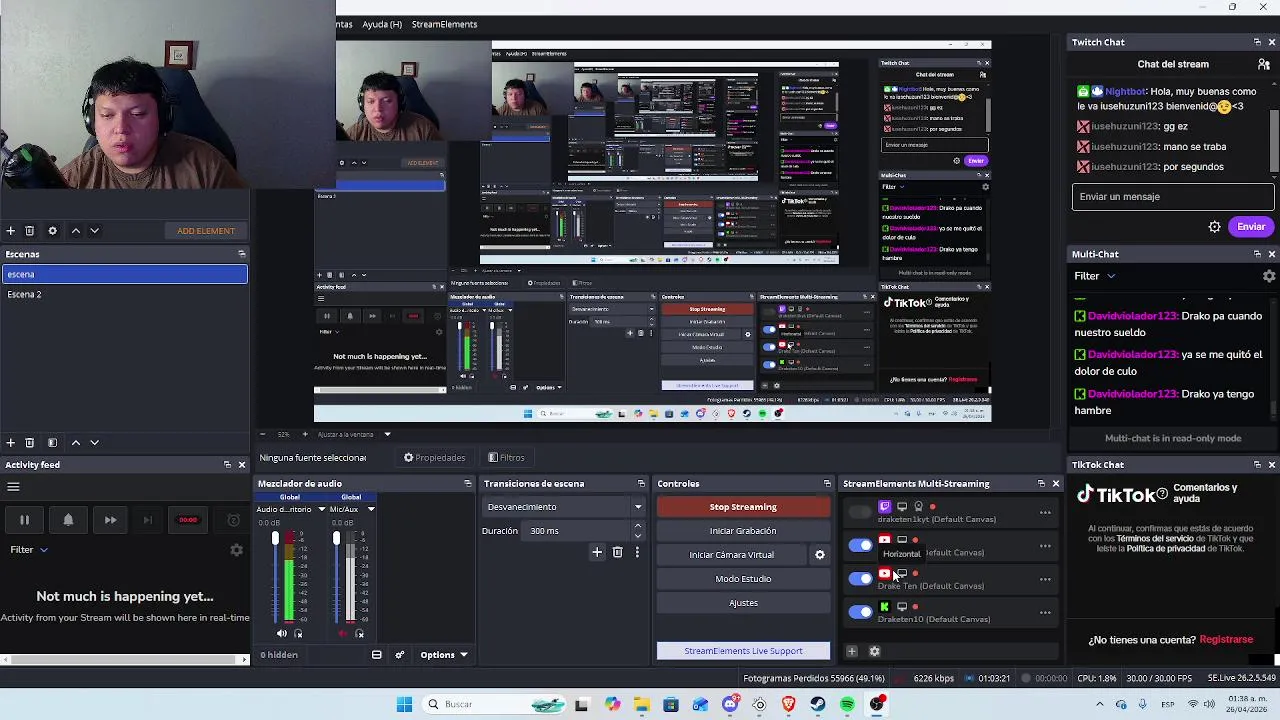Image resolution: width=1280 pixels, height=720 pixels.
Task: Select 'Escena 2' in the scenes list
Action: coord(124,294)
